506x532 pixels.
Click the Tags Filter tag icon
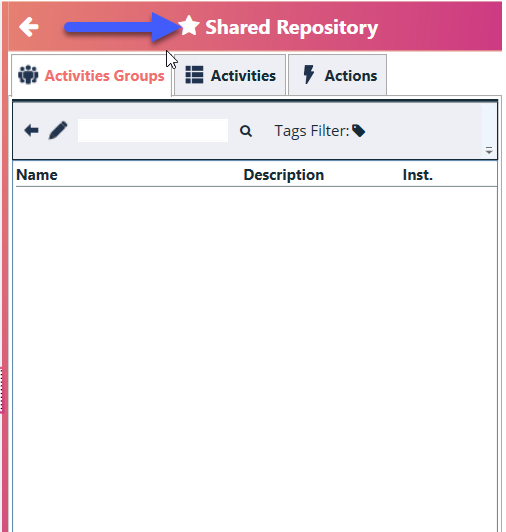click(358, 131)
